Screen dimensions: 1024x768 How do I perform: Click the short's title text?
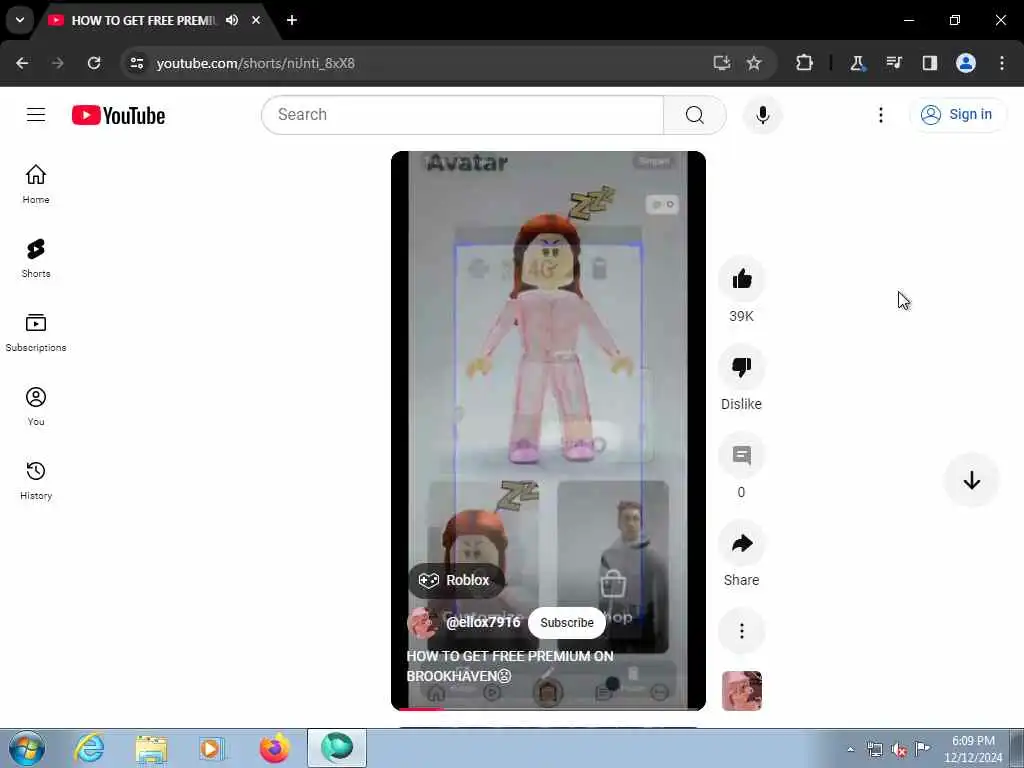(x=509, y=666)
